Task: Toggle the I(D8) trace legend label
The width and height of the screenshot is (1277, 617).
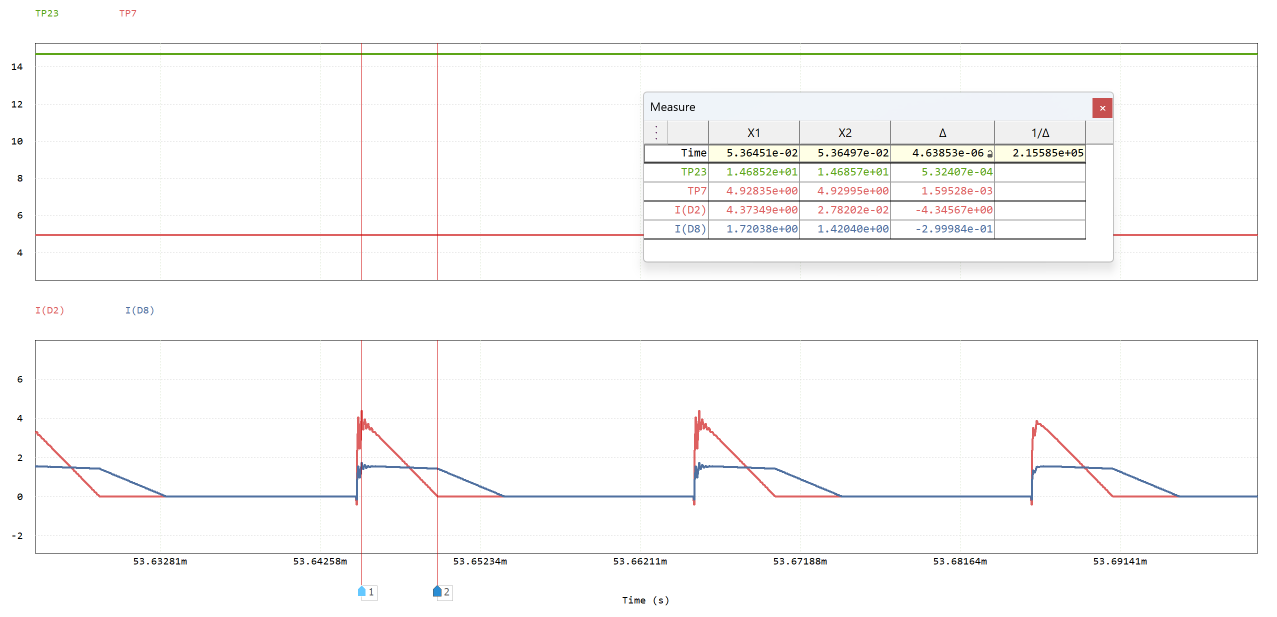Action: click(x=137, y=310)
